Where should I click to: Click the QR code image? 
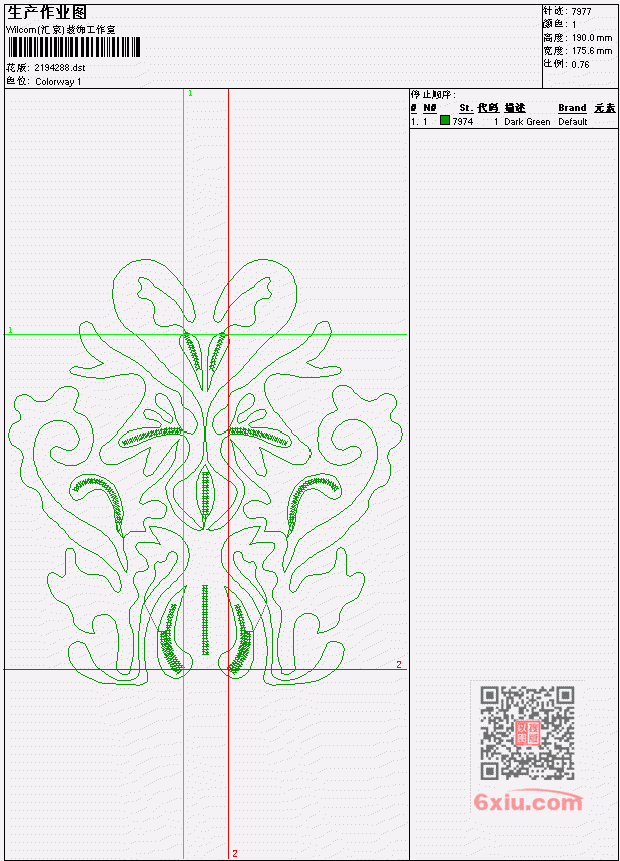[x=527, y=733]
